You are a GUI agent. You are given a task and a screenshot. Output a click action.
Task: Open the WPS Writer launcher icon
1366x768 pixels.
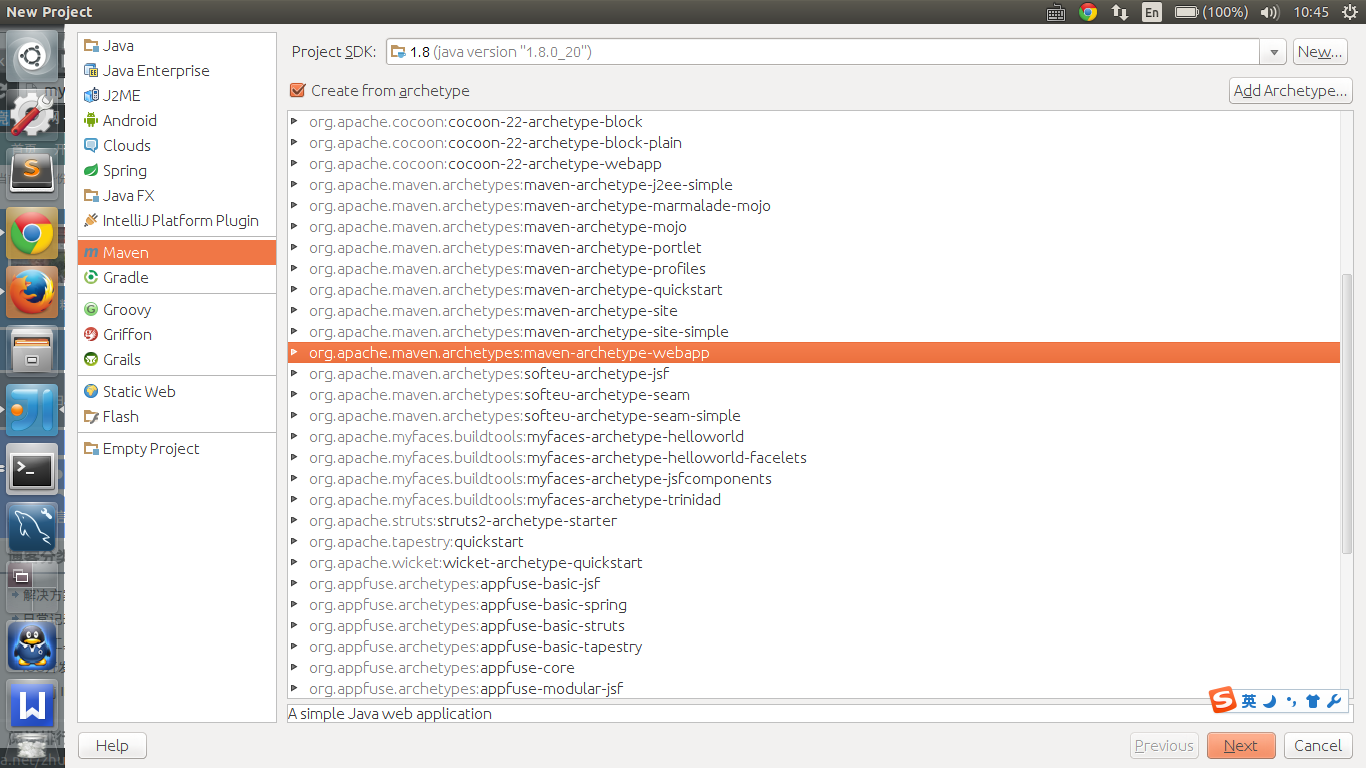click(x=32, y=705)
